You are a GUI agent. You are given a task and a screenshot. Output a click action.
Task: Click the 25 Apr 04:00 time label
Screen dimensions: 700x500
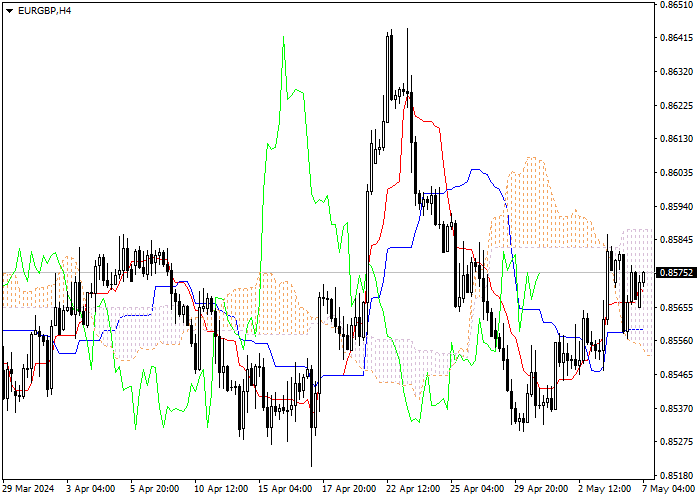click(477, 489)
